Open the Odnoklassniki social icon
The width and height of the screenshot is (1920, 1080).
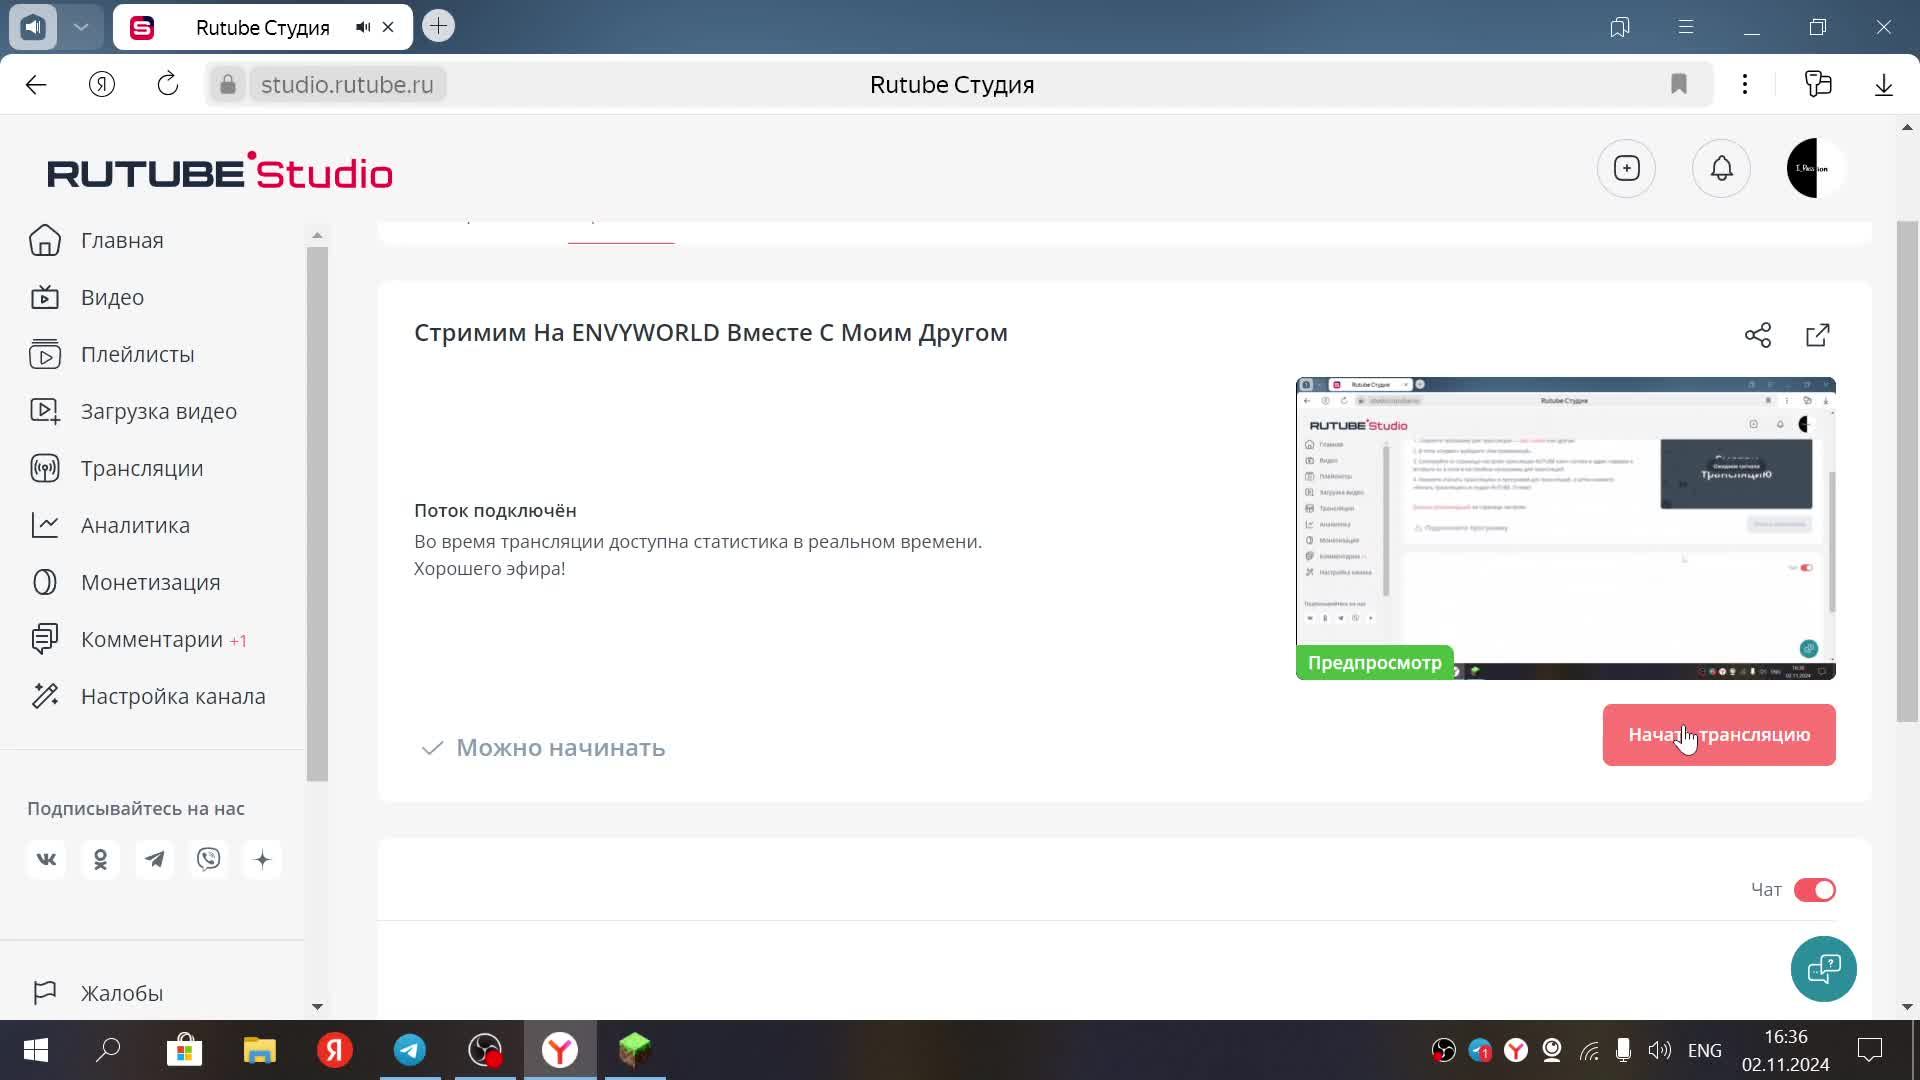[100, 860]
